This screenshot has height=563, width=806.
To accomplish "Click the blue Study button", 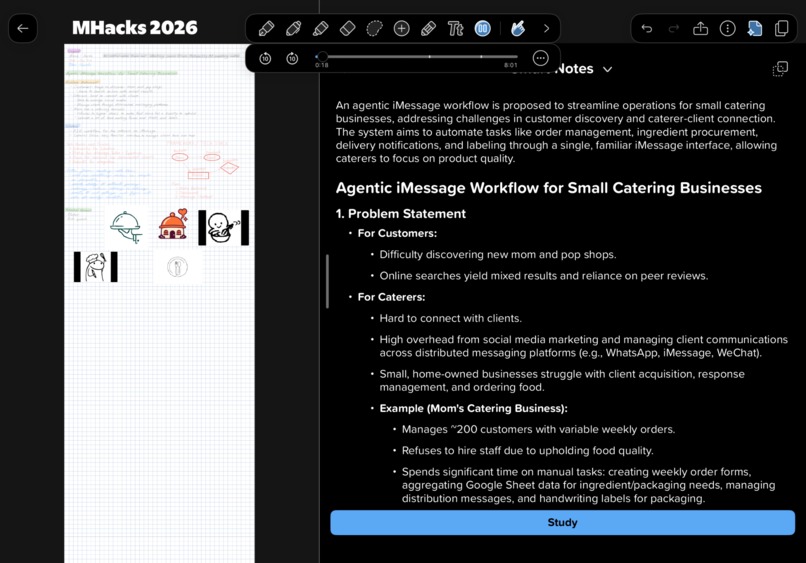I will [x=562, y=522].
